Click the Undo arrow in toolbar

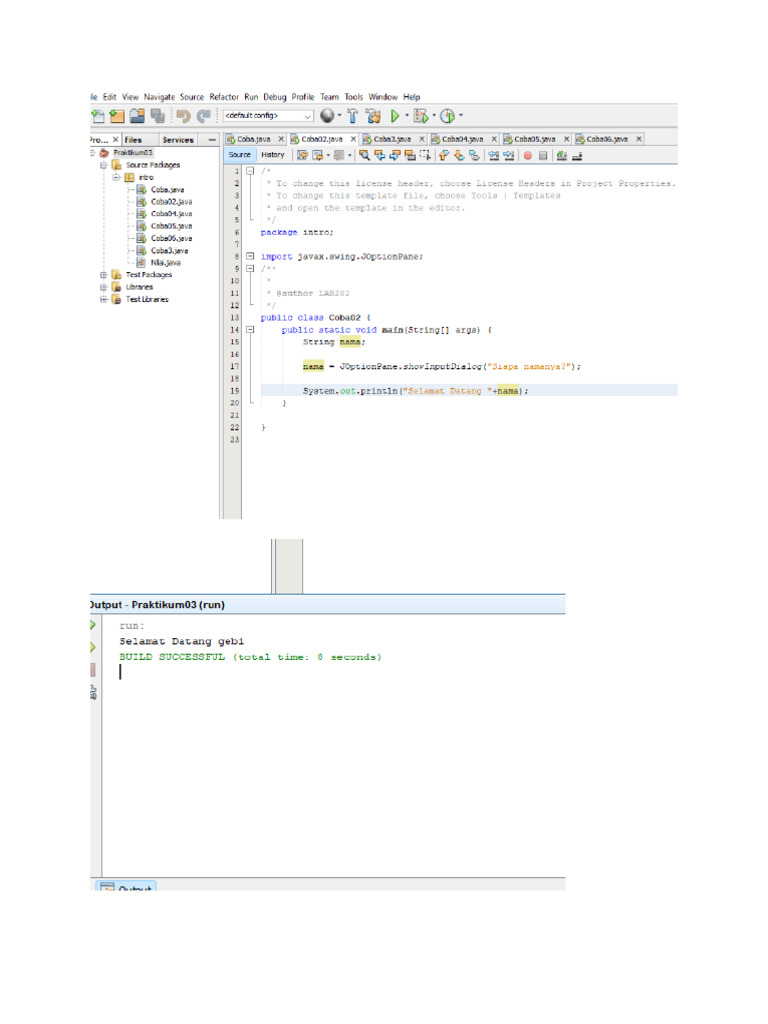coord(184,116)
